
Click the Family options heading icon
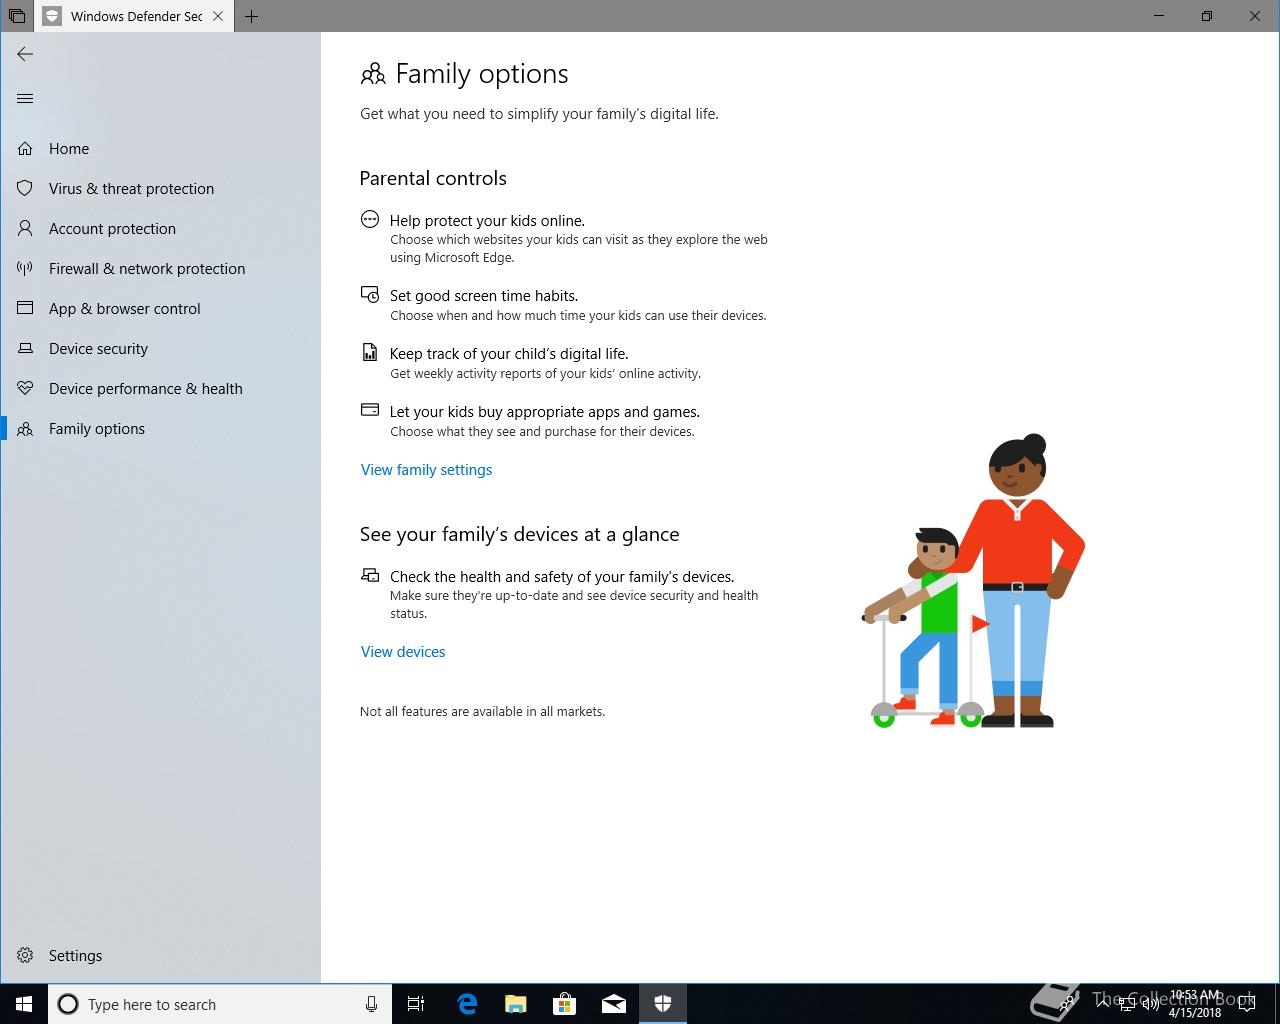pos(373,74)
